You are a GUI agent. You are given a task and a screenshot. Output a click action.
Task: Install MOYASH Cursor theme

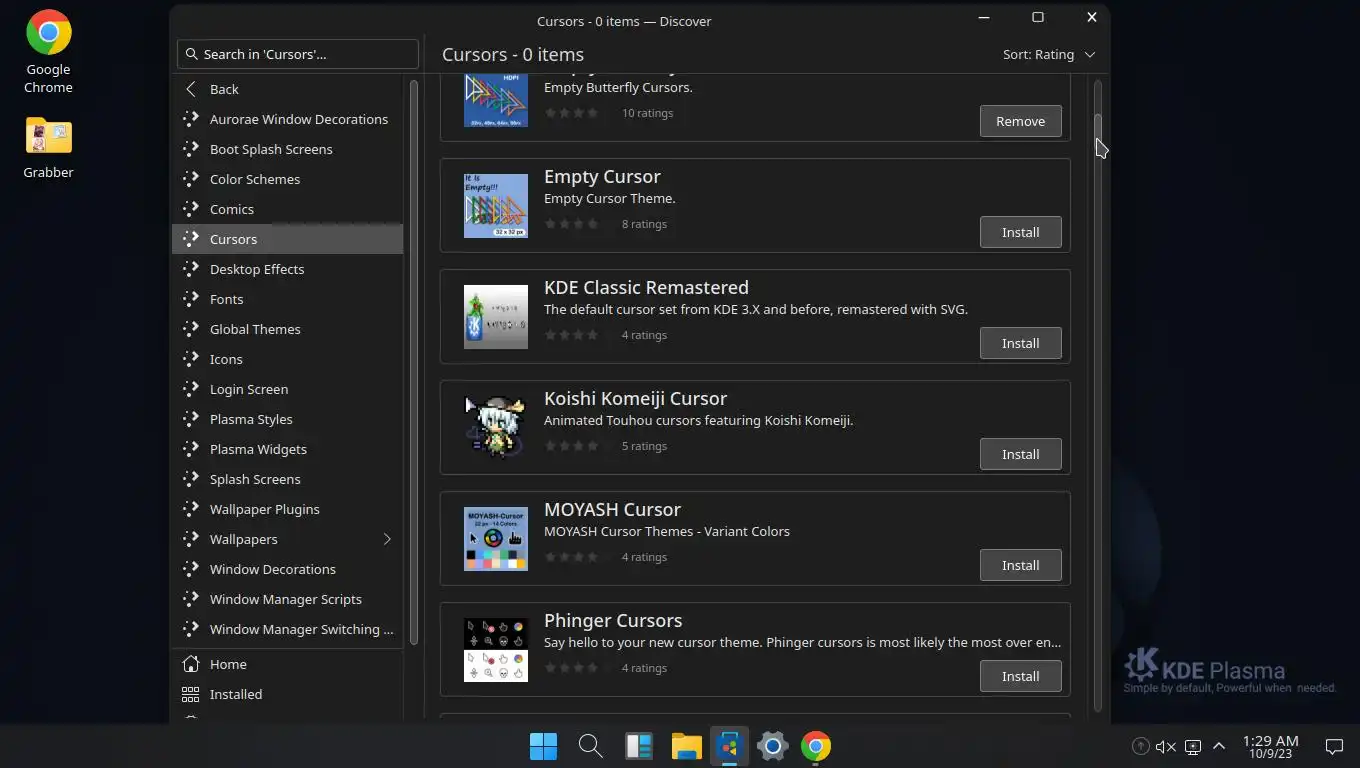[1021, 565]
